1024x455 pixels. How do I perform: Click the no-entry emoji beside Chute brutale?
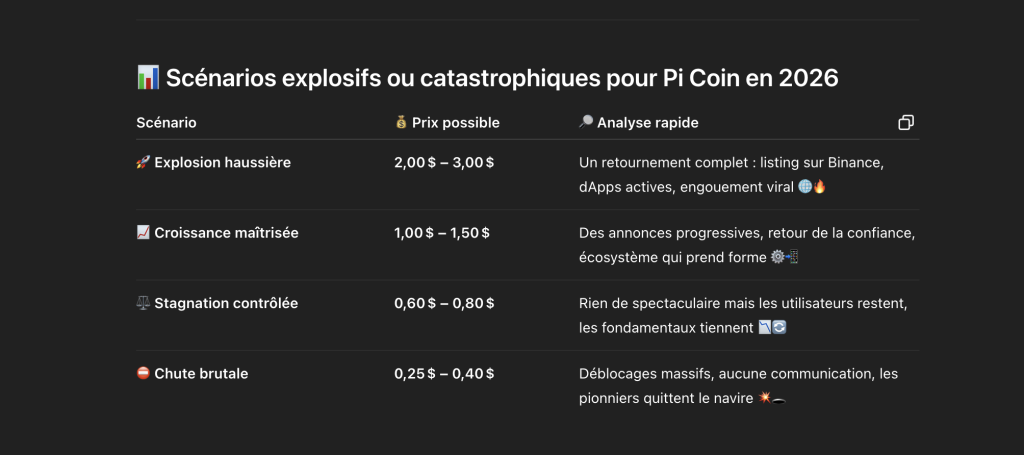[x=143, y=374]
